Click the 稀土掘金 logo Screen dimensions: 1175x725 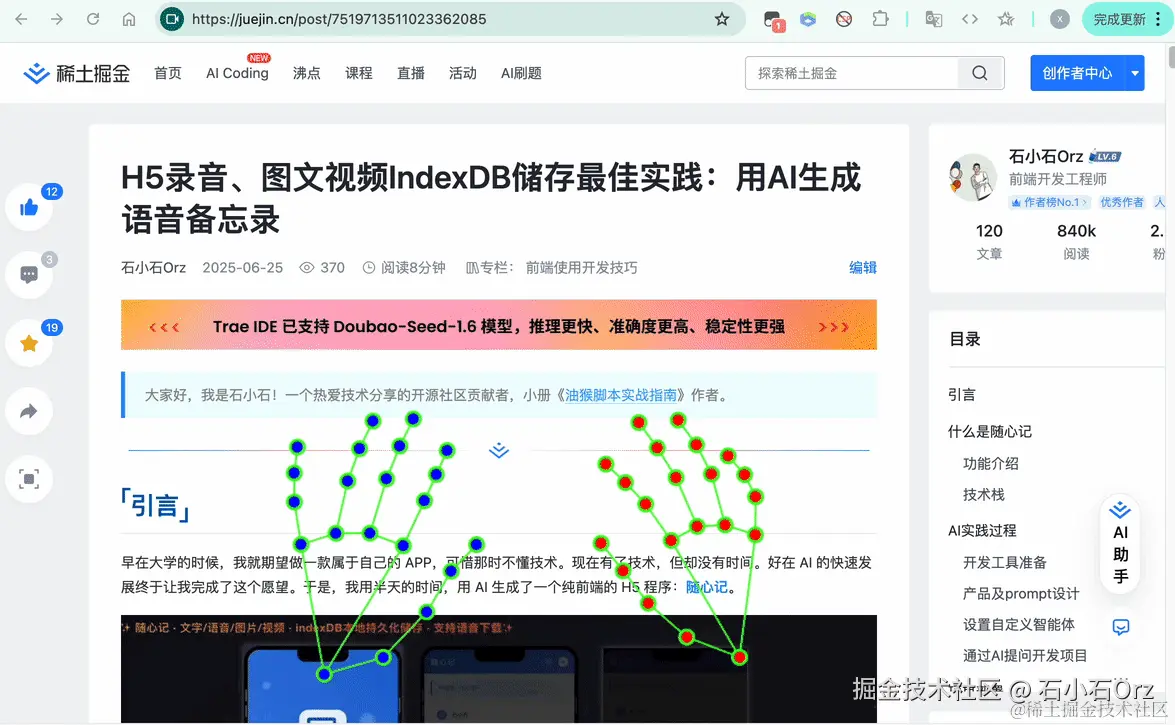pyautogui.click(x=76, y=73)
